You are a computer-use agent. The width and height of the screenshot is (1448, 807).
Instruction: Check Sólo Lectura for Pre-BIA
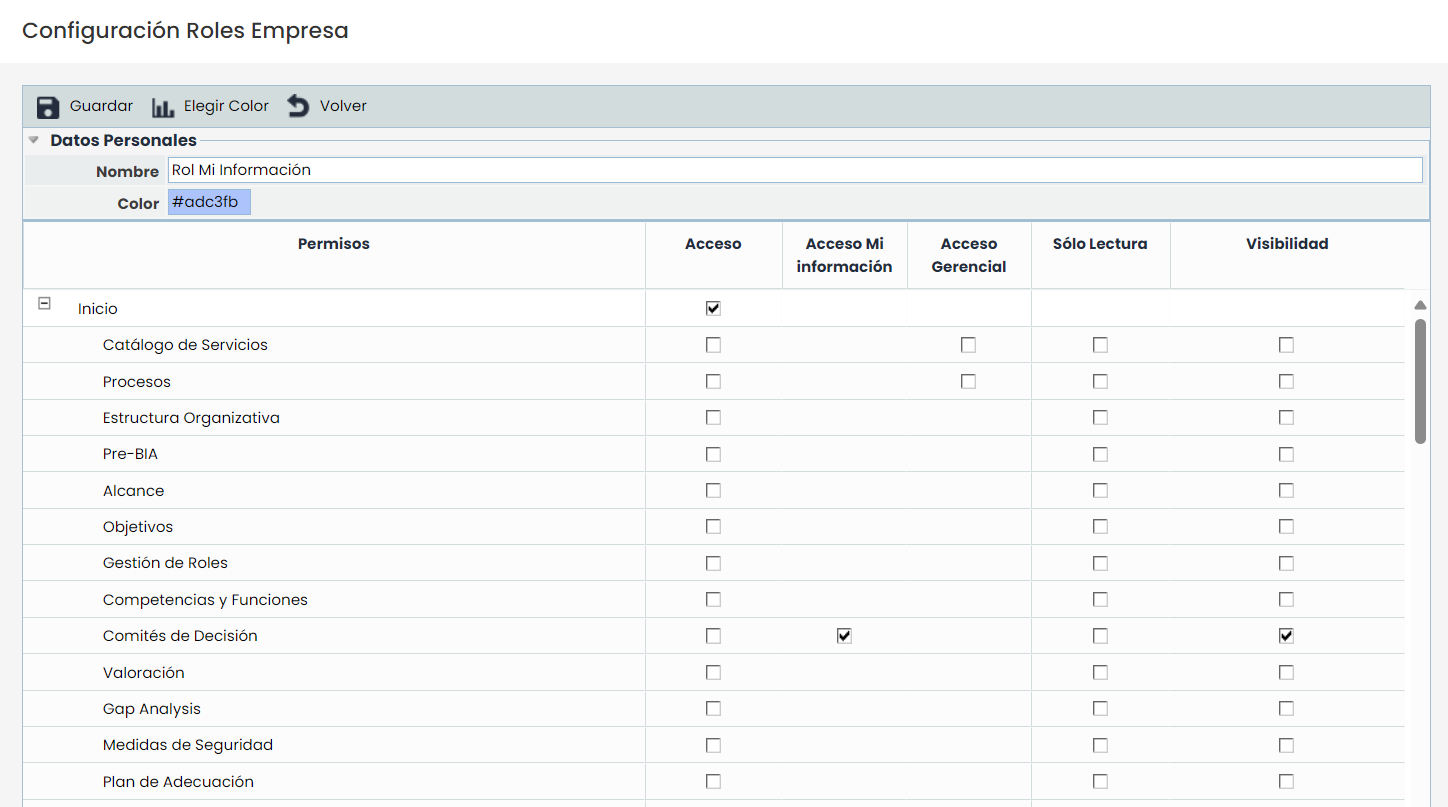pos(1100,454)
